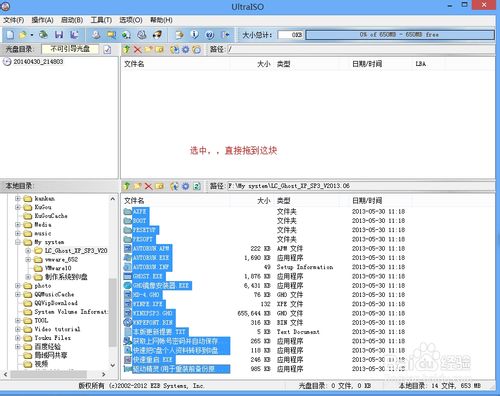Click the Mount to virtual drive icon
Viewport: 500px width, 396px height.
click(x=142, y=35)
